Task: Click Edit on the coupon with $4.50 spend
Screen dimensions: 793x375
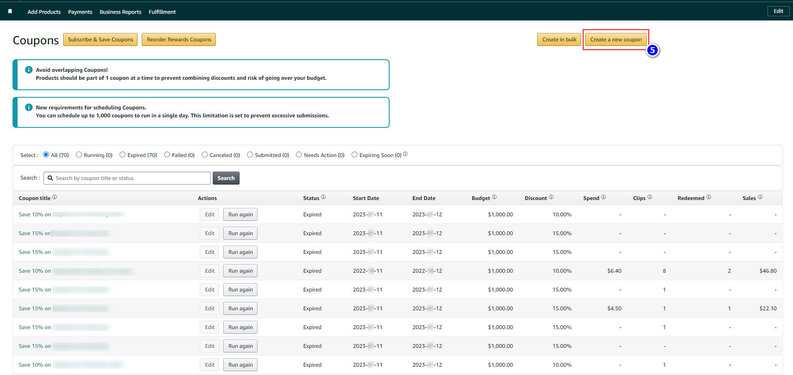Action: 209,308
